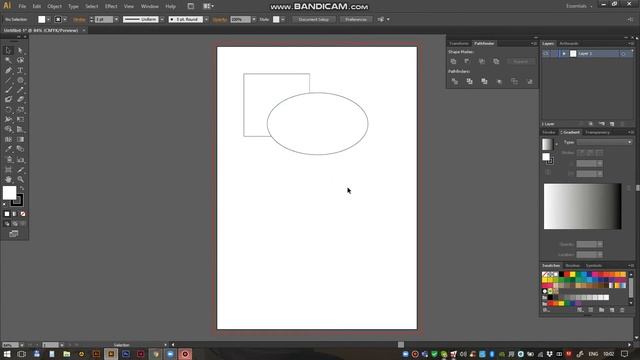Click Divide pathfinder icon
The image size is (640, 360).
(454, 82)
